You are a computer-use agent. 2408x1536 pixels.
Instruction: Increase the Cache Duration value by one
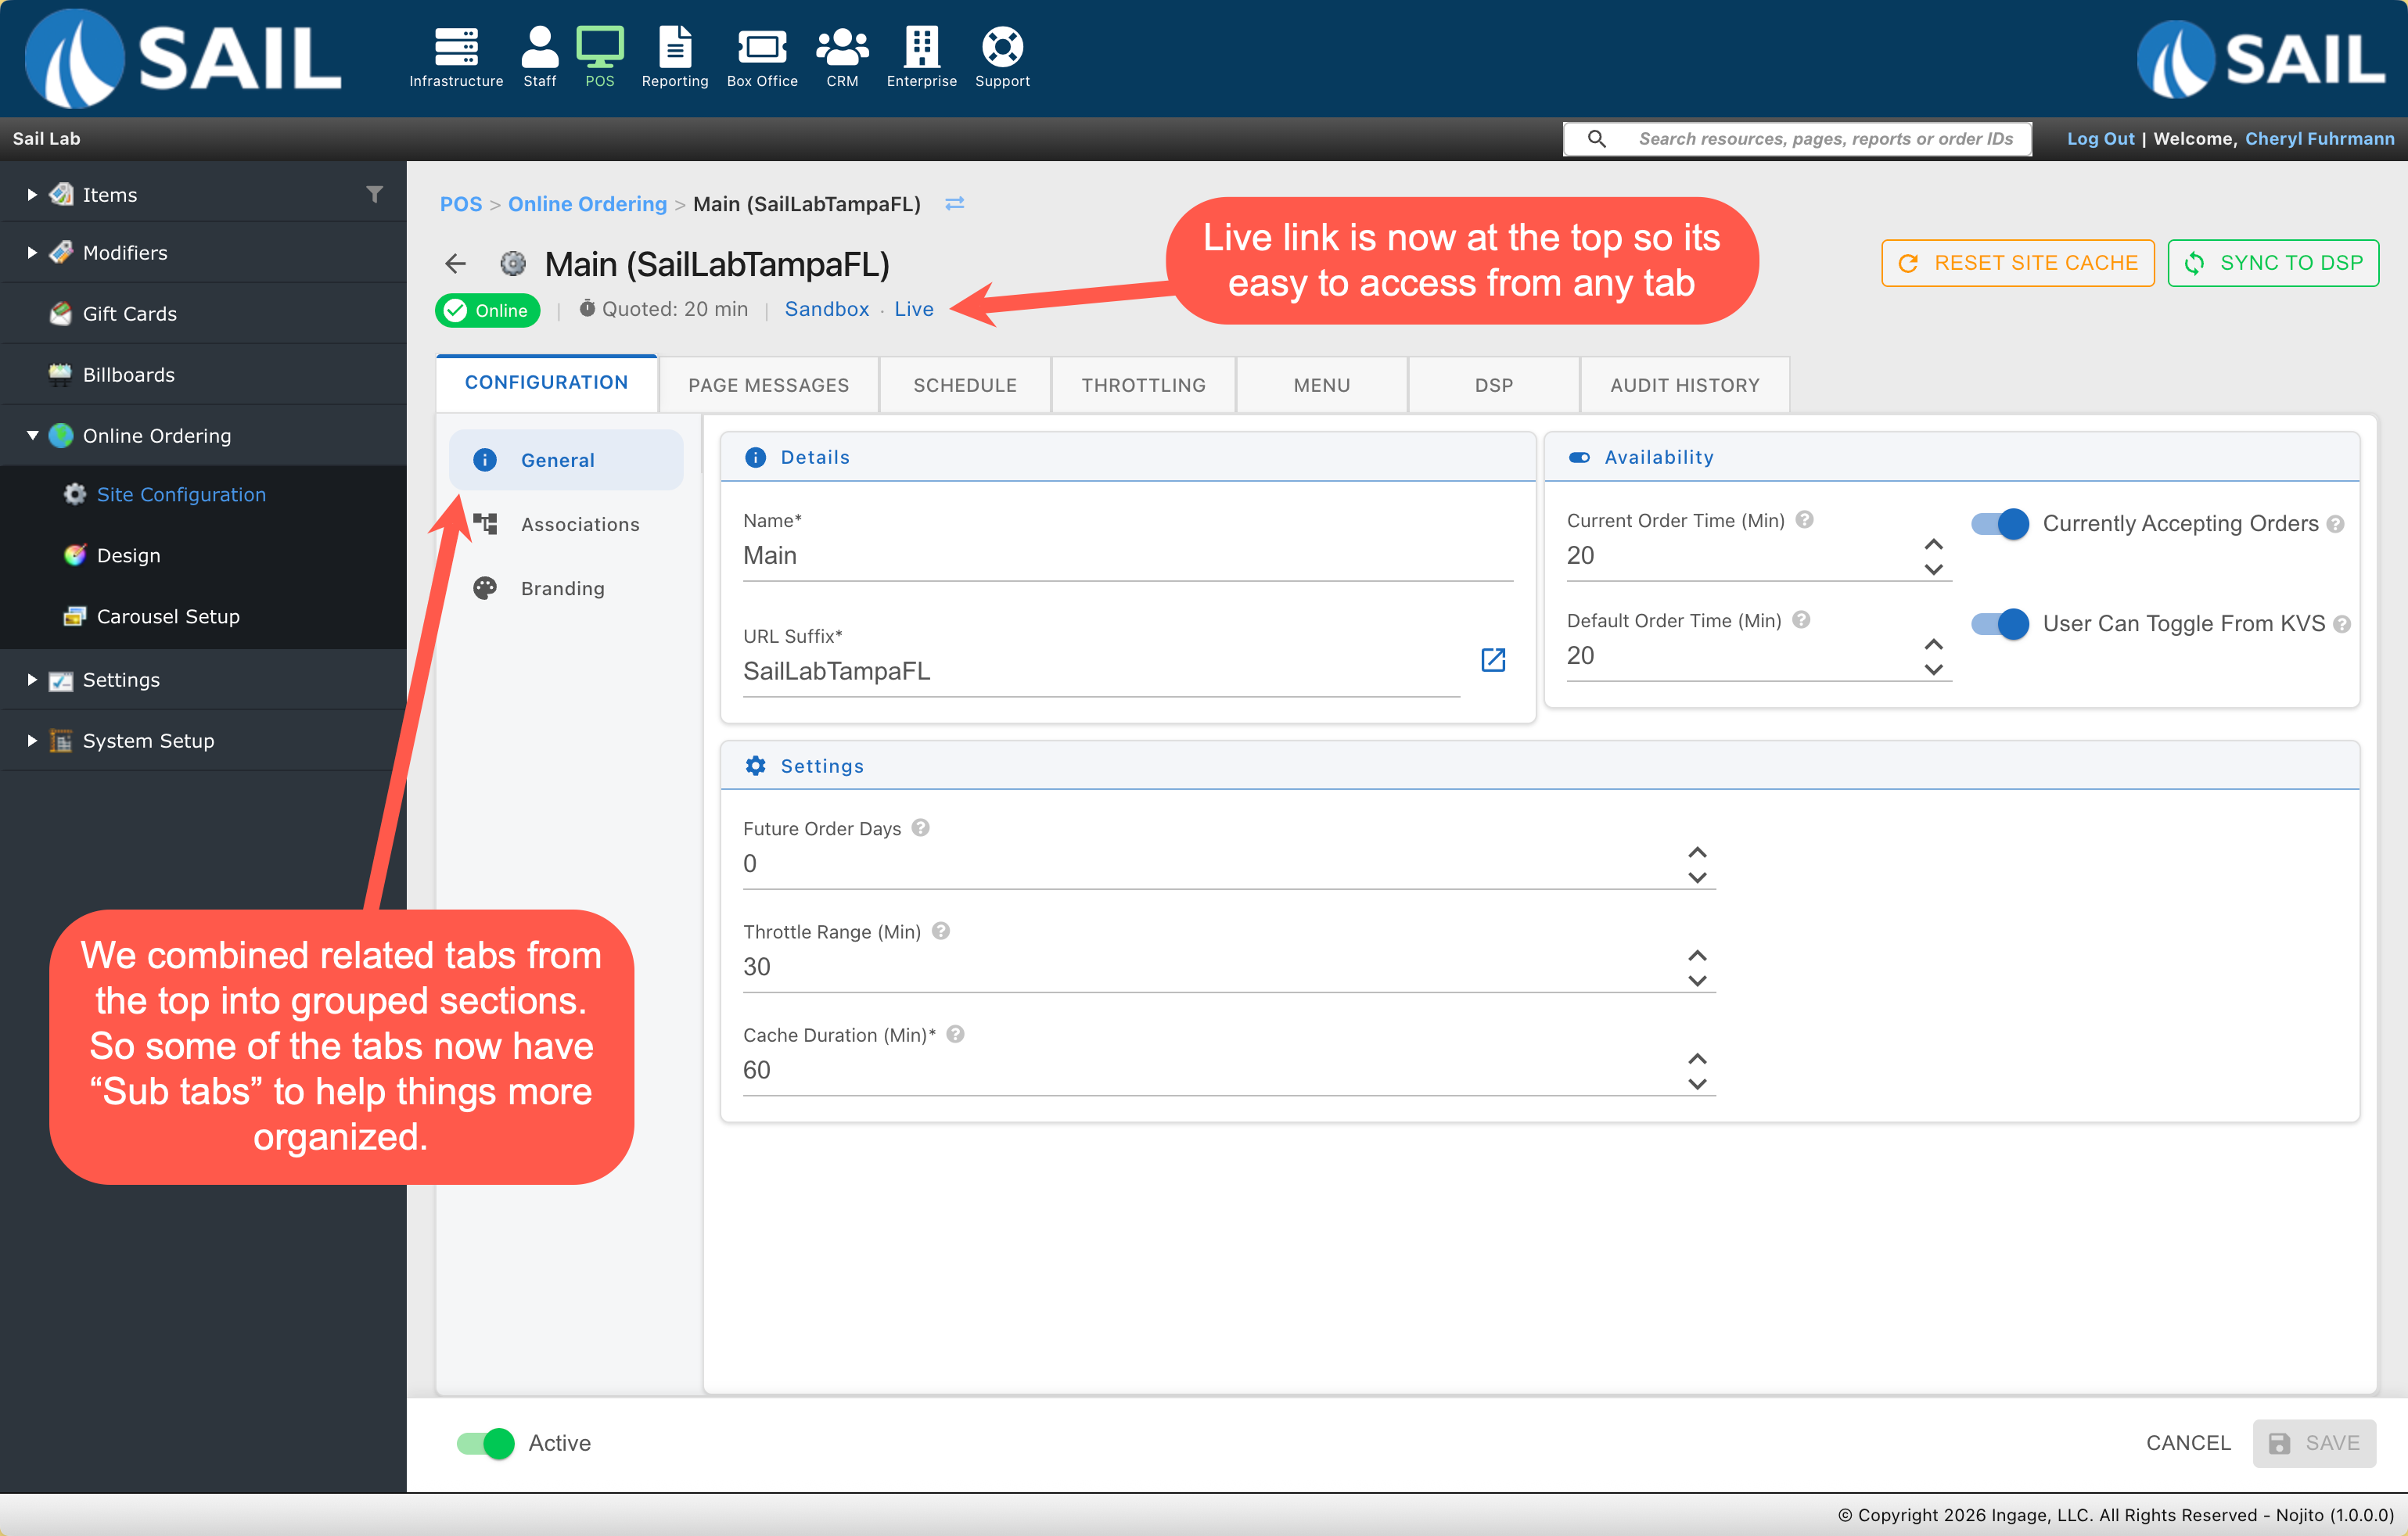(1697, 1058)
